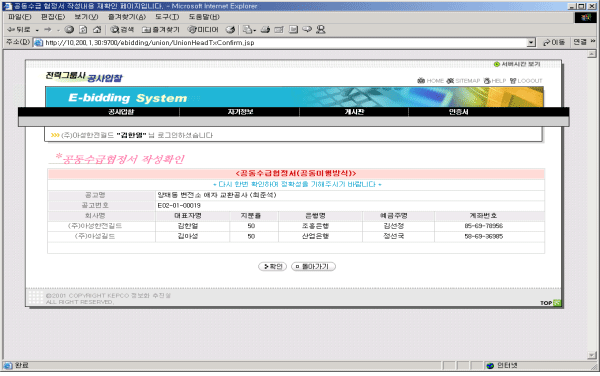
Task: Open the 도구(T) menu
Action: point(167,17)
